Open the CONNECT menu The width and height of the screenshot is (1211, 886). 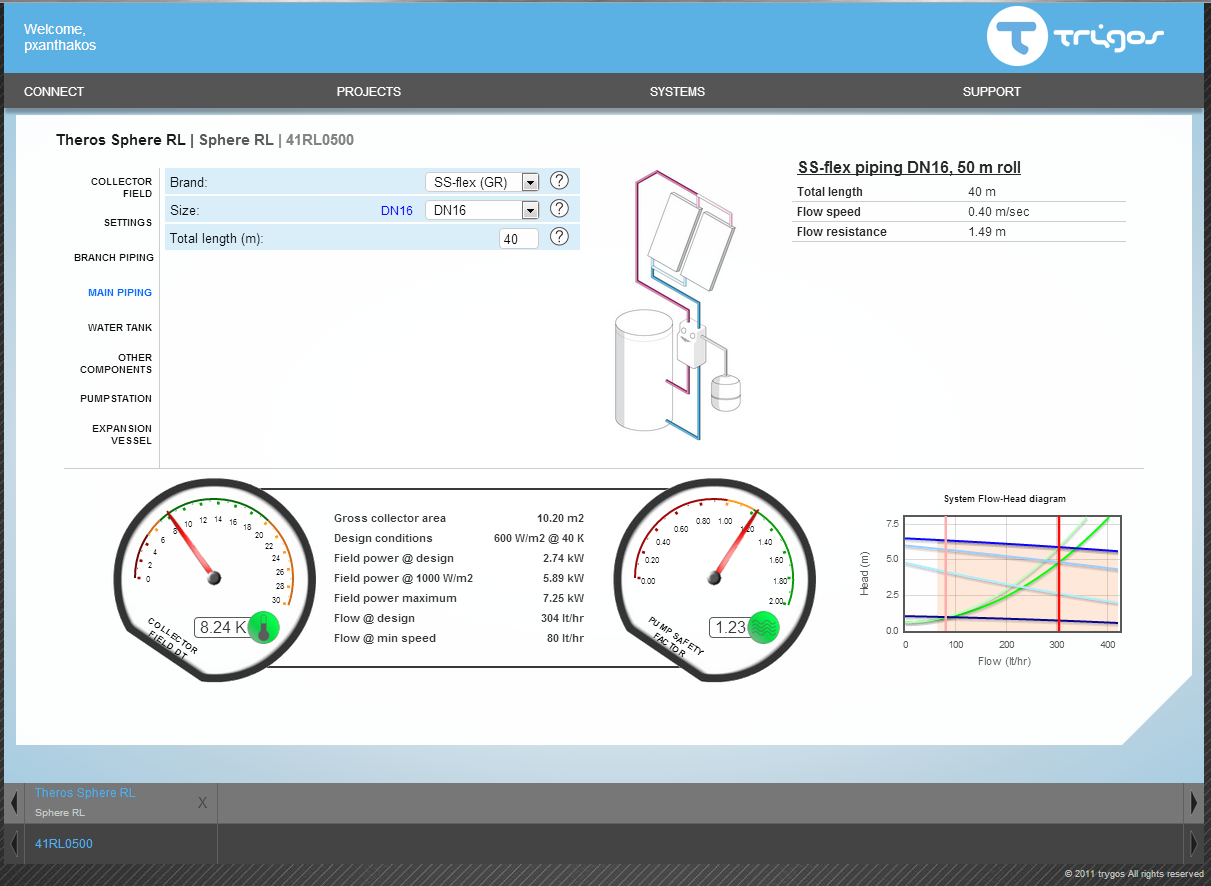[54, 91]
